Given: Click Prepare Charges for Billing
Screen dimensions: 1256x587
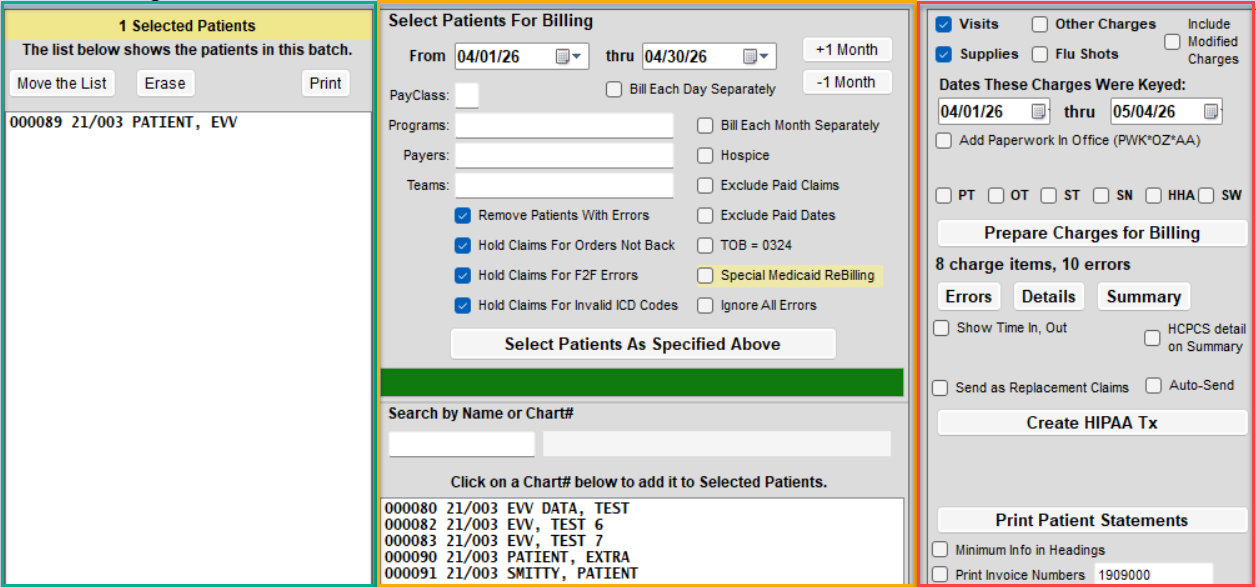Looking at the screenshot, I should (1092, 233).
